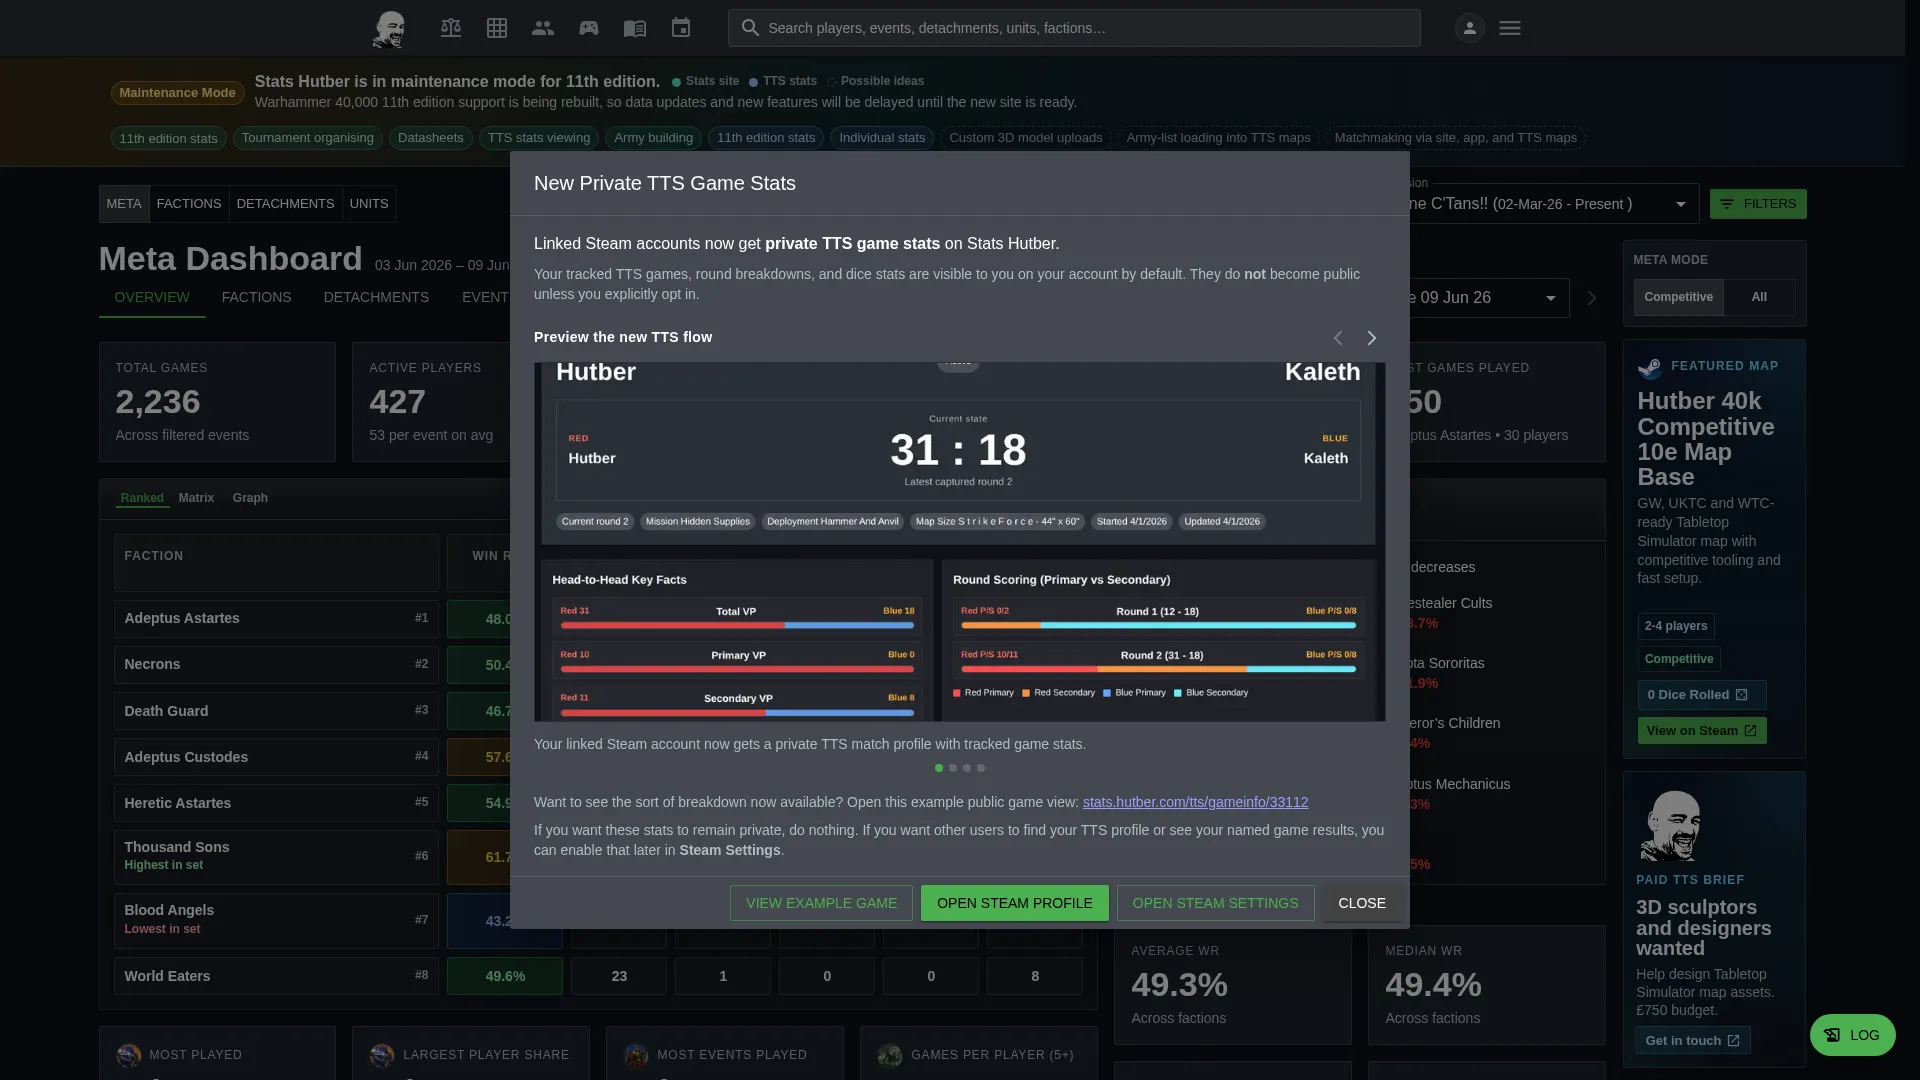Select the DETACHMENTS sub-tab under dashboard
1920x1080 pixels.
[x=376, y=298]
